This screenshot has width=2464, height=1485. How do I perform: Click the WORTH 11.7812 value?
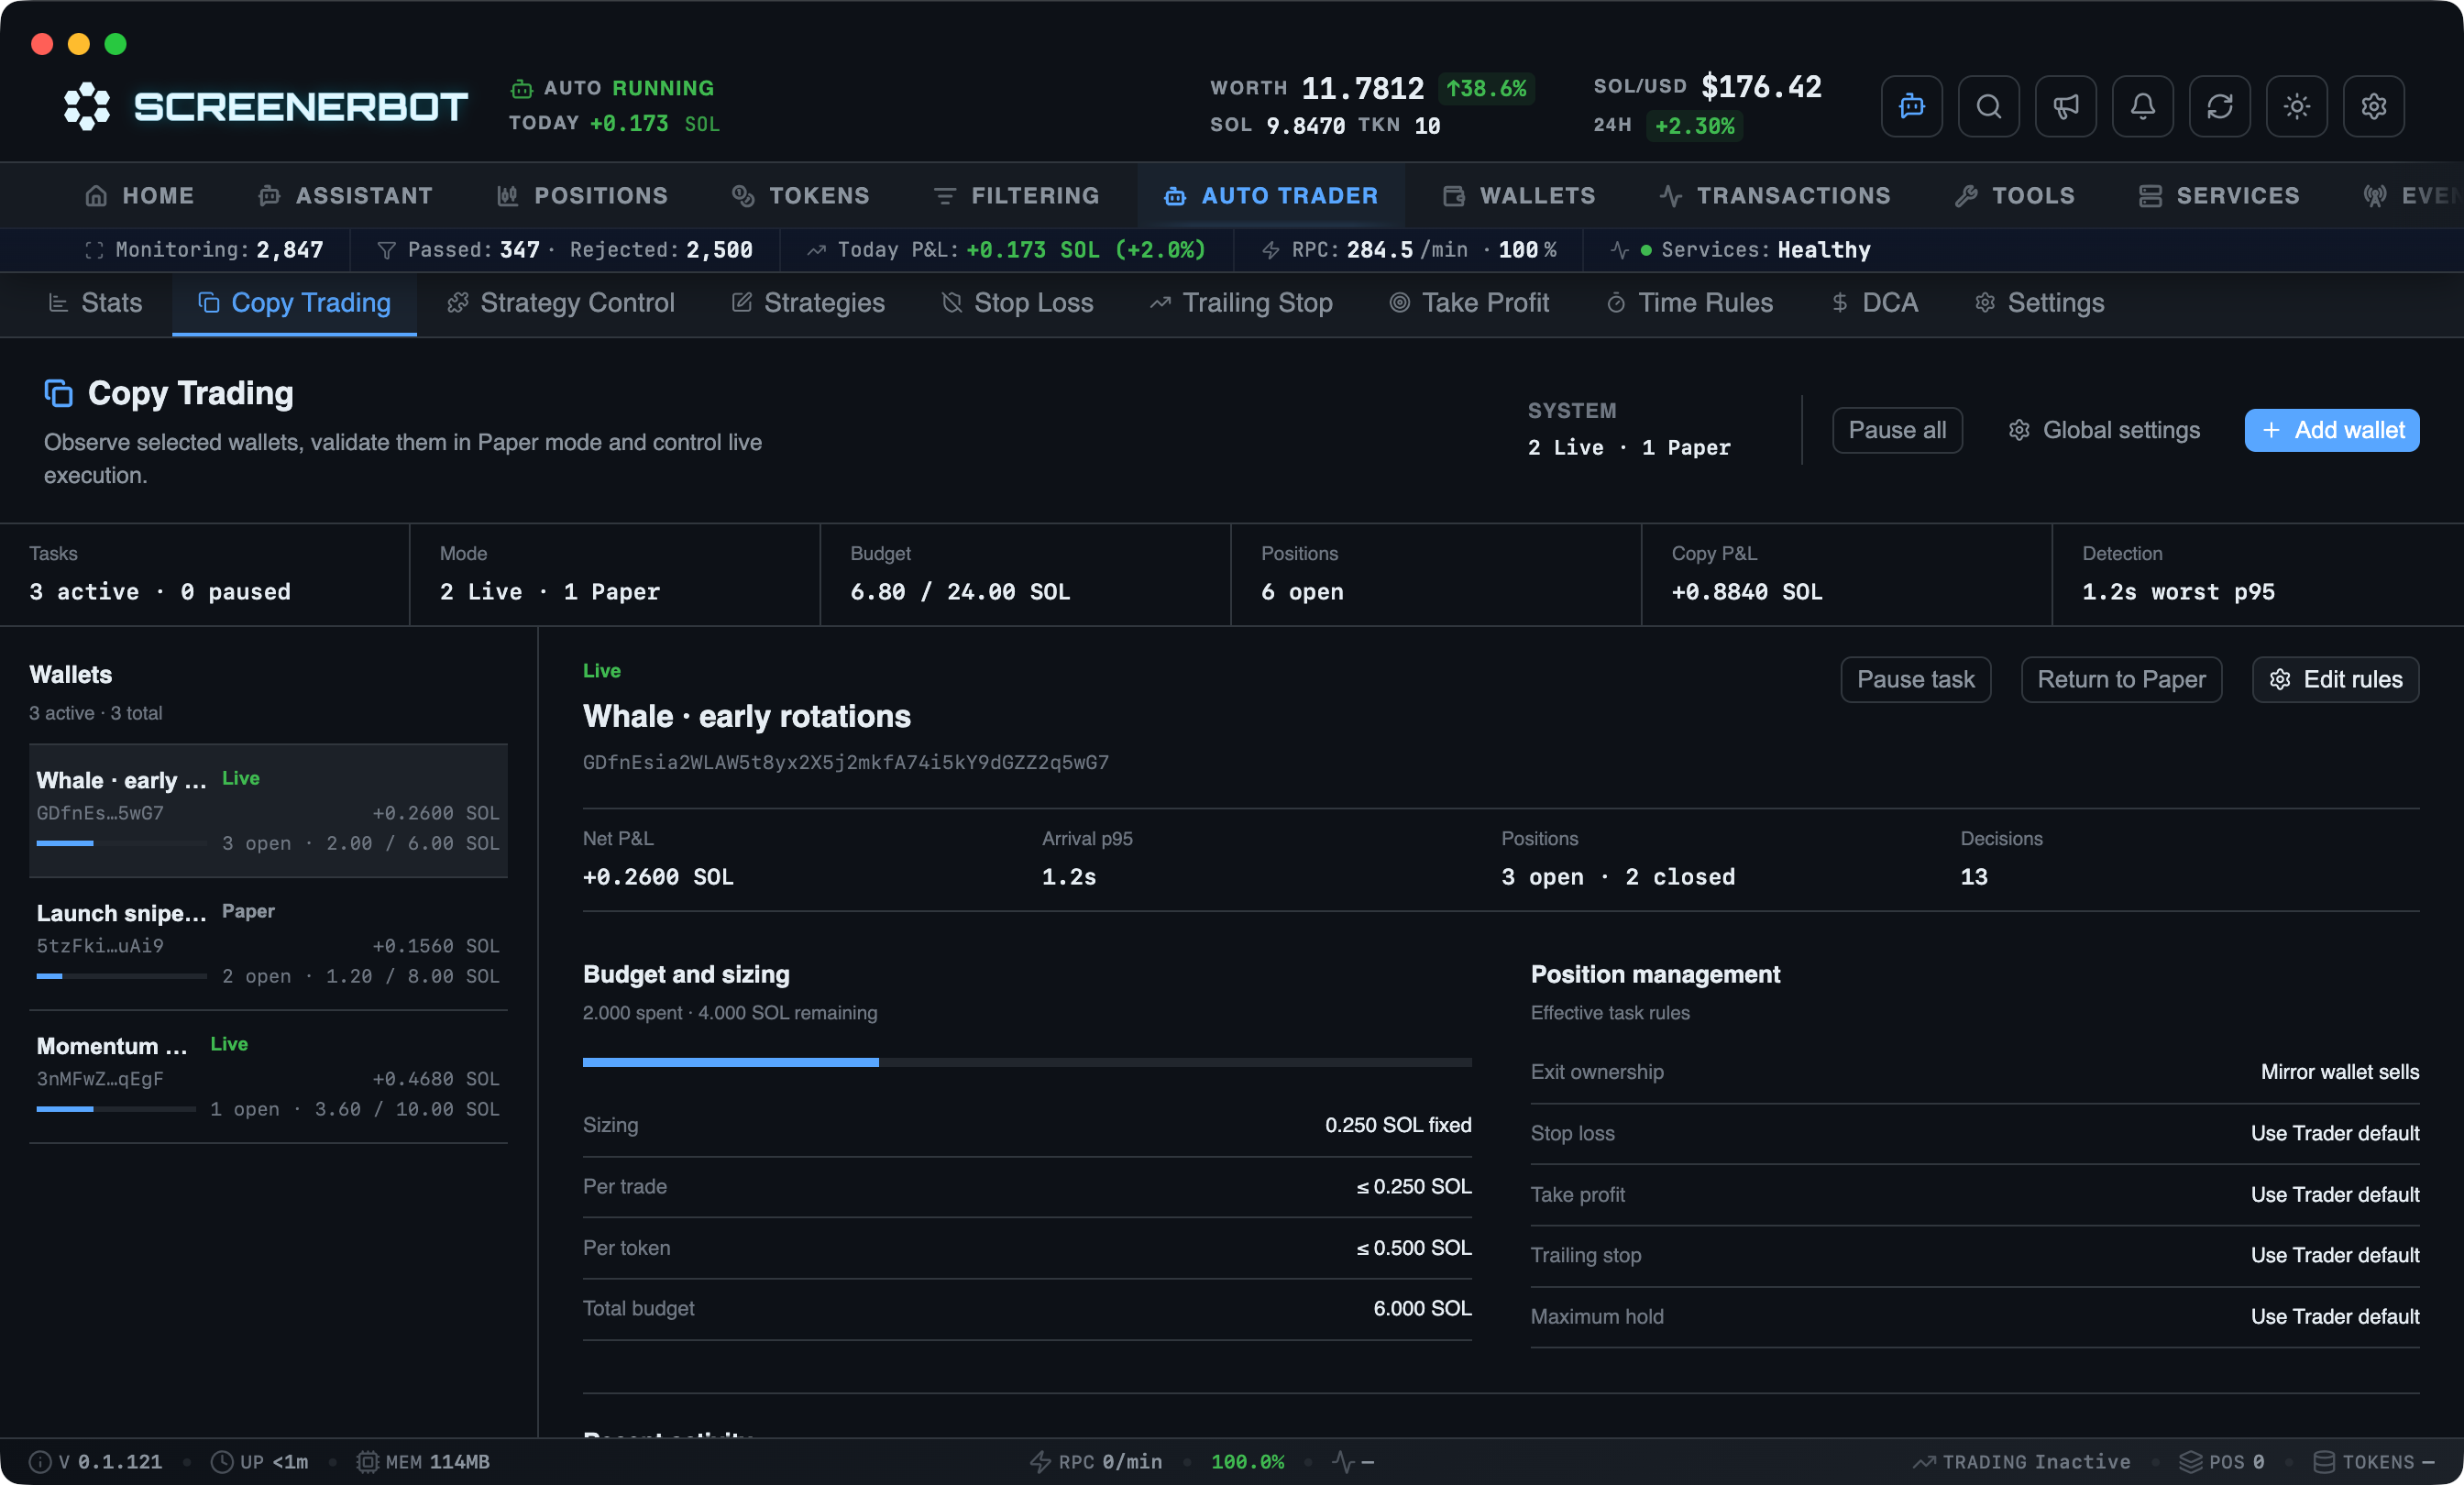coord(1361,88)
